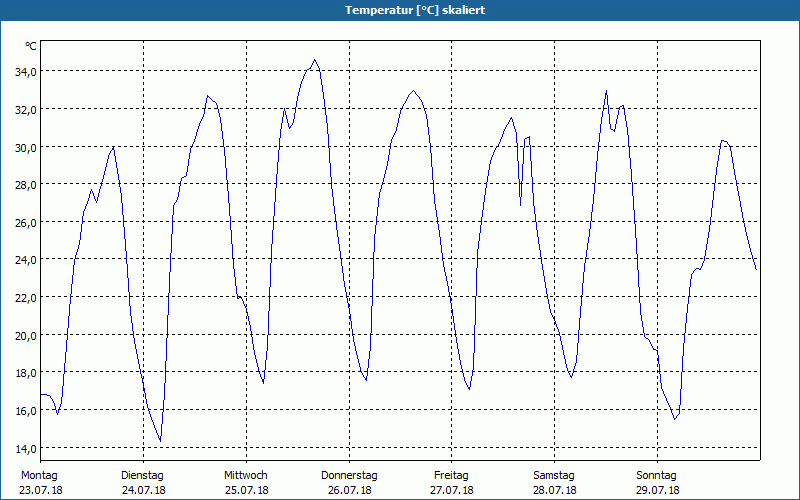Select the Montag day label
Viewport: 800px width, 500px height.
click(39, 476)
